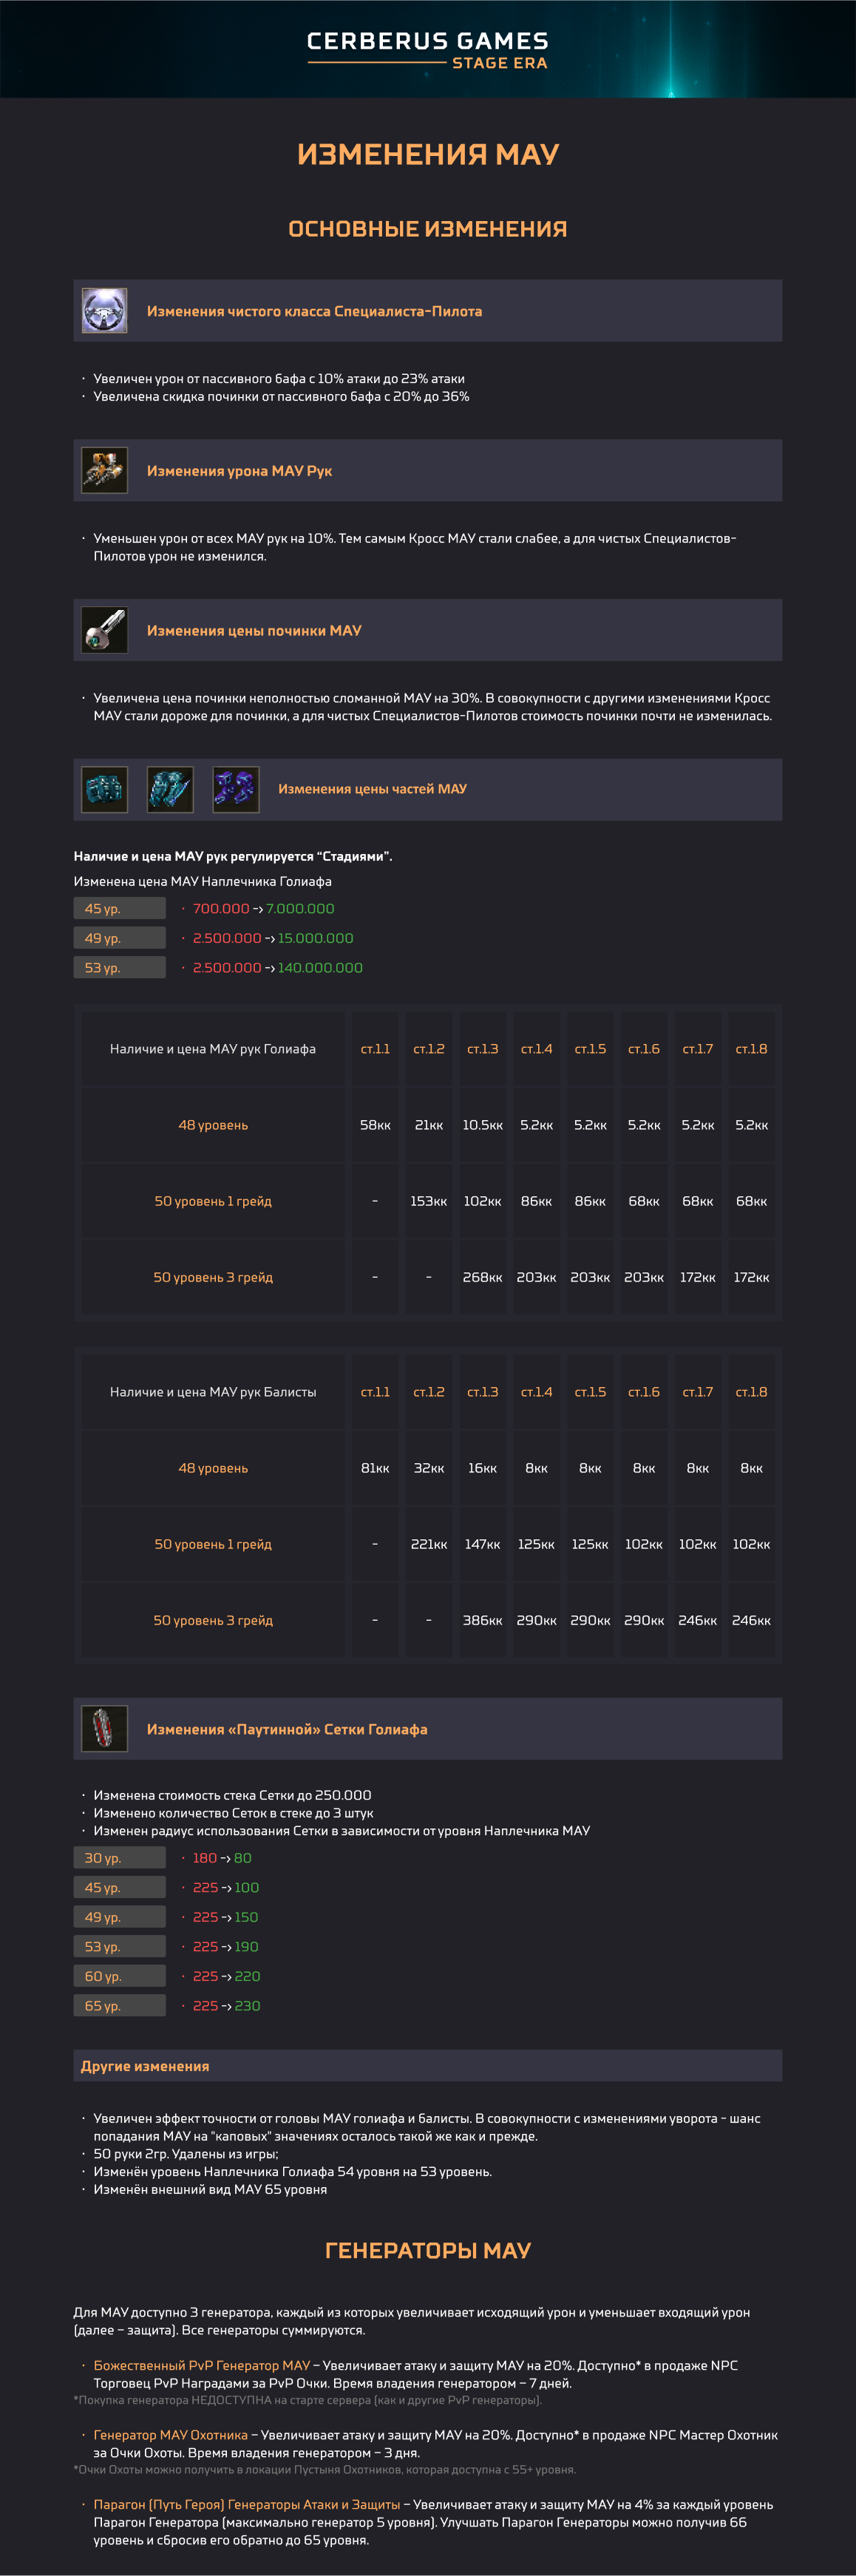Open the Генератор МАУ Охотника link

(170, 2434)
